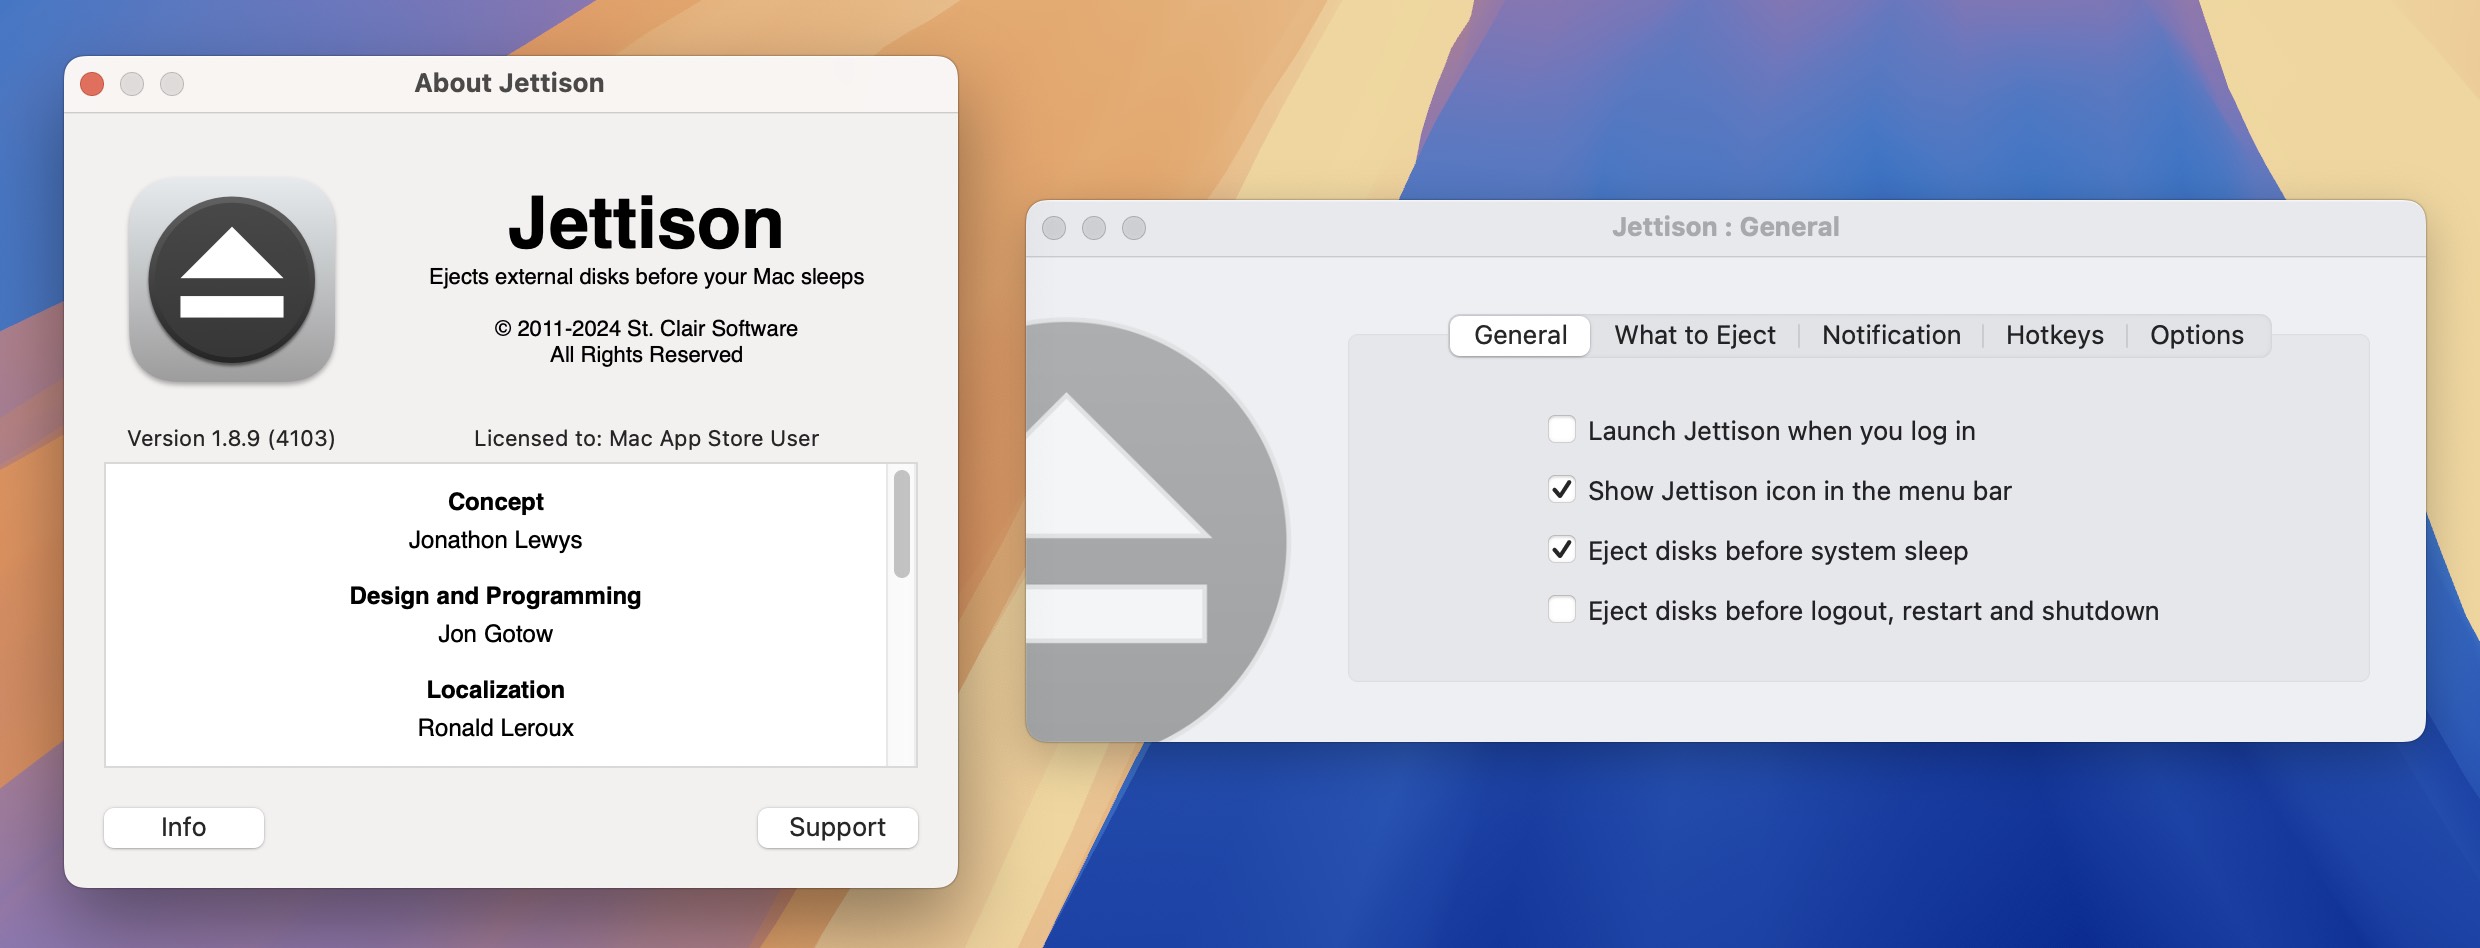Viewport: 2480px width, 948px height.
Task: Click the Jettison : General title bar text
Action: tap(1725, 227)
